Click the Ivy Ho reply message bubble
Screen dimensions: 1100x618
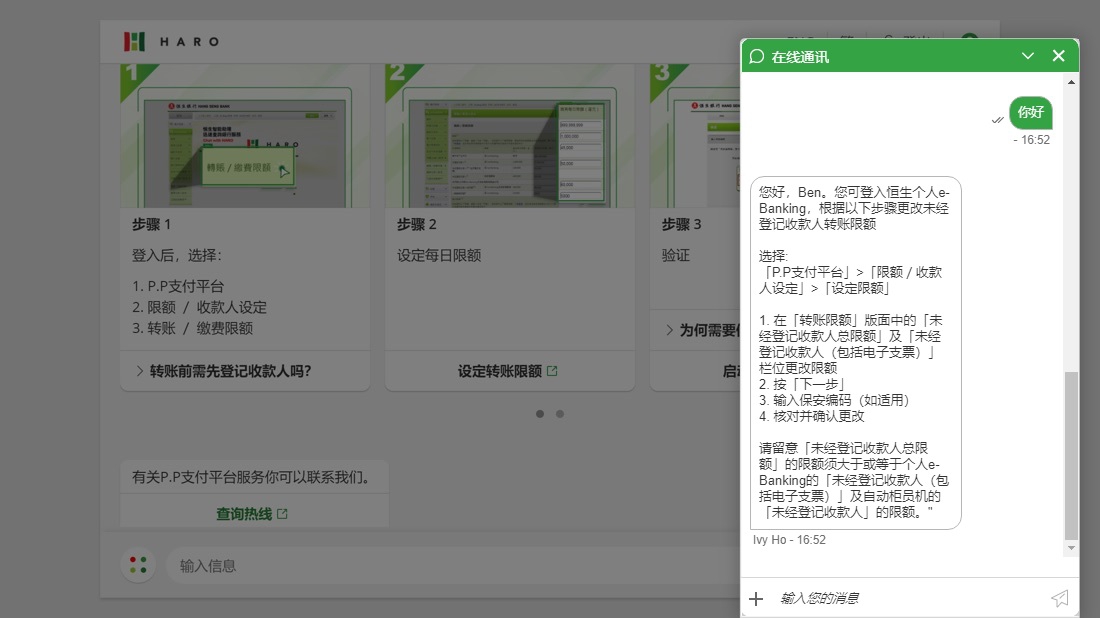pos(855,353)
